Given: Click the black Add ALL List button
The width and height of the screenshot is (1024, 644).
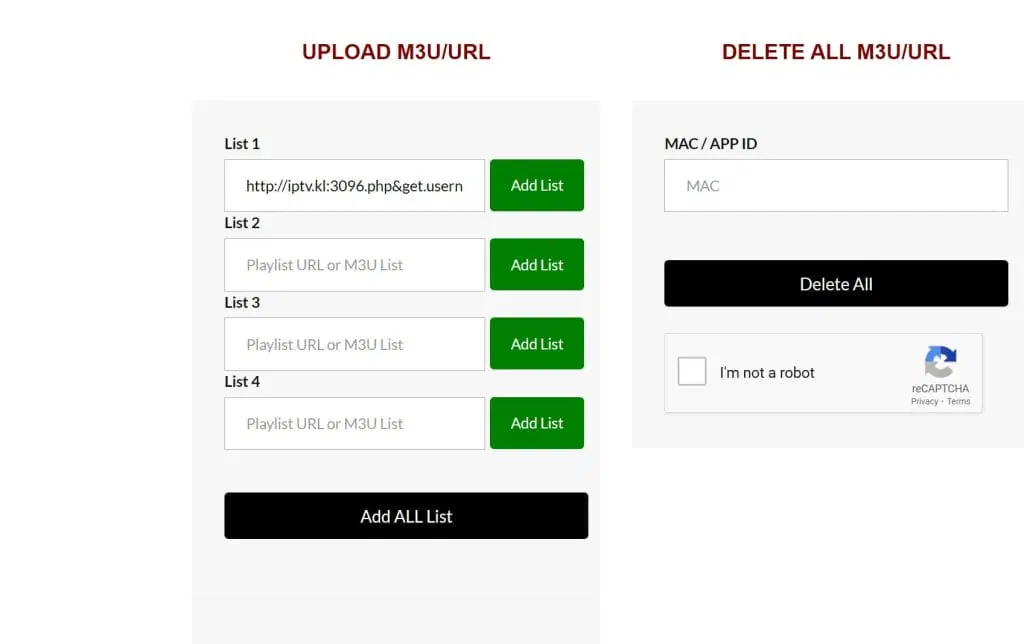Looking at the screenshot, I should (x=406, y=516).
